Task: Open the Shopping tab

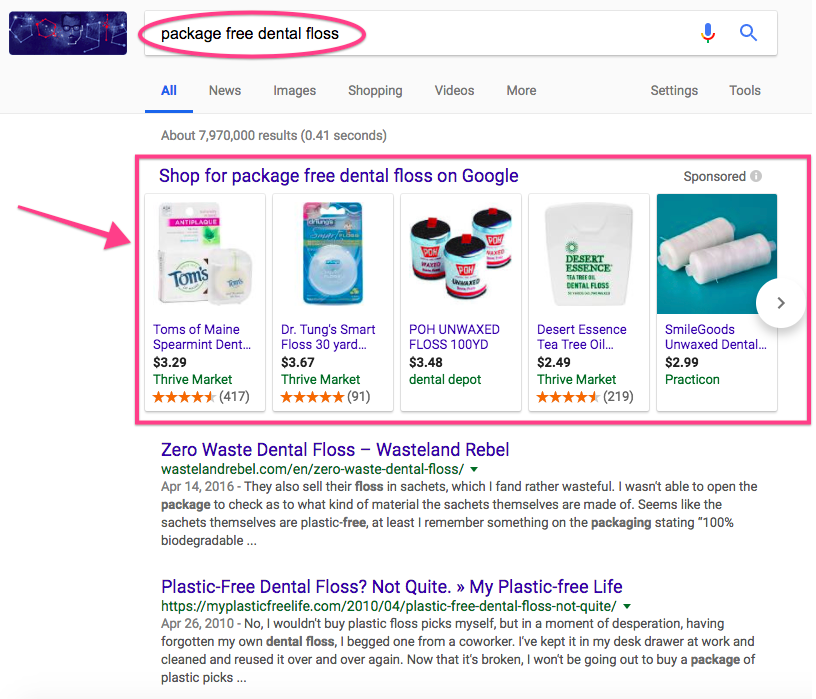Action: click(x=375, y=91)
